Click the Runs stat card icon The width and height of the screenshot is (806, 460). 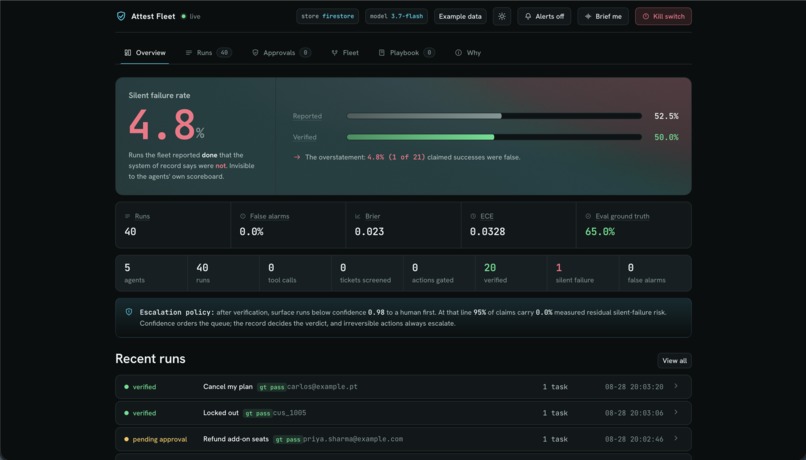[127, 216]
